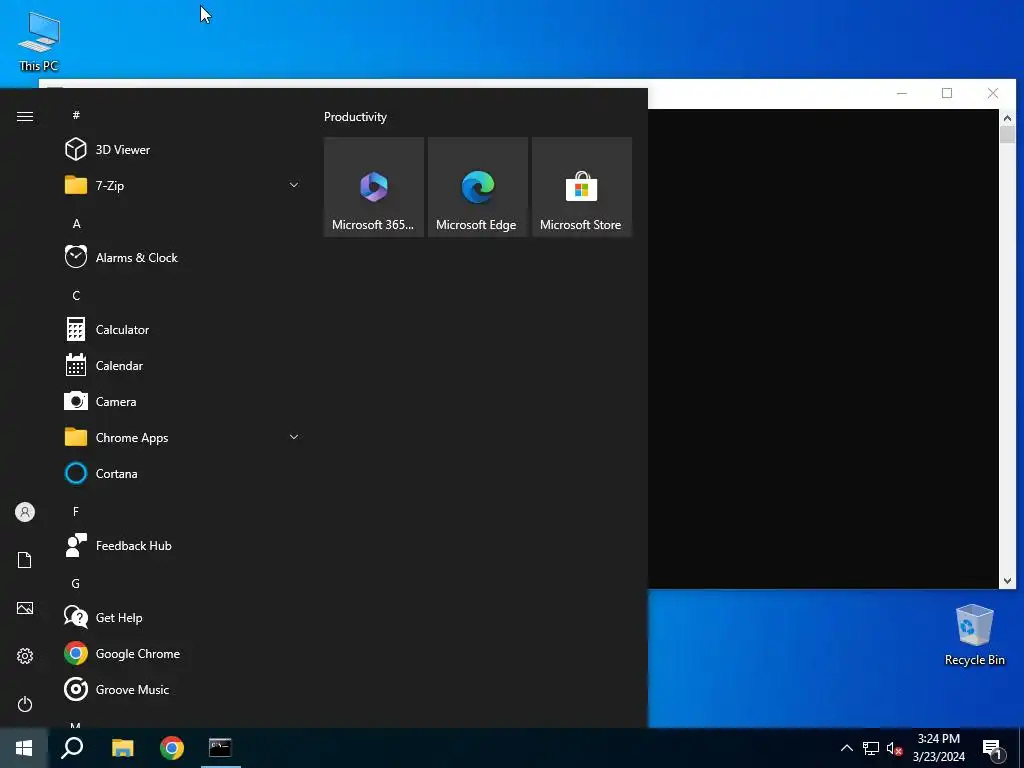Click the muted volume tray icon

[895, 748]
